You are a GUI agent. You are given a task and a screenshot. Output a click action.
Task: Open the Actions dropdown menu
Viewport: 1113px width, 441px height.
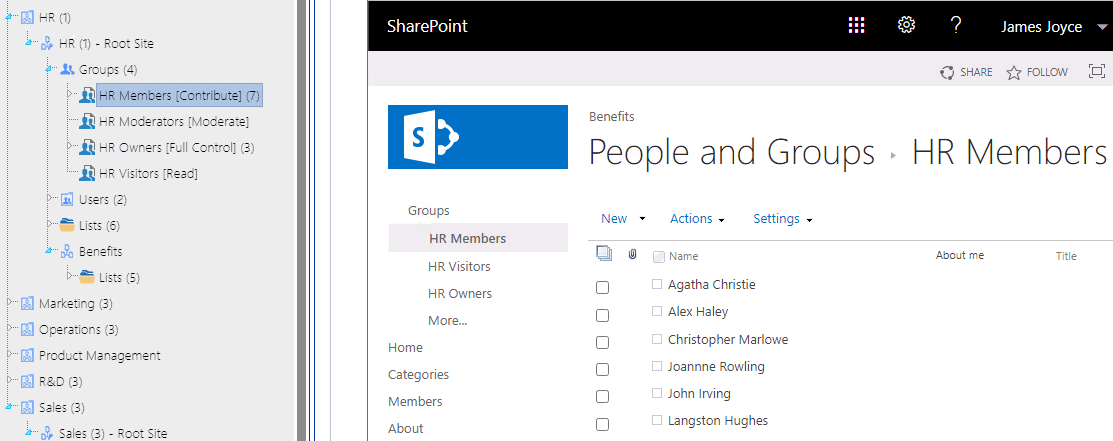[696, 219]
